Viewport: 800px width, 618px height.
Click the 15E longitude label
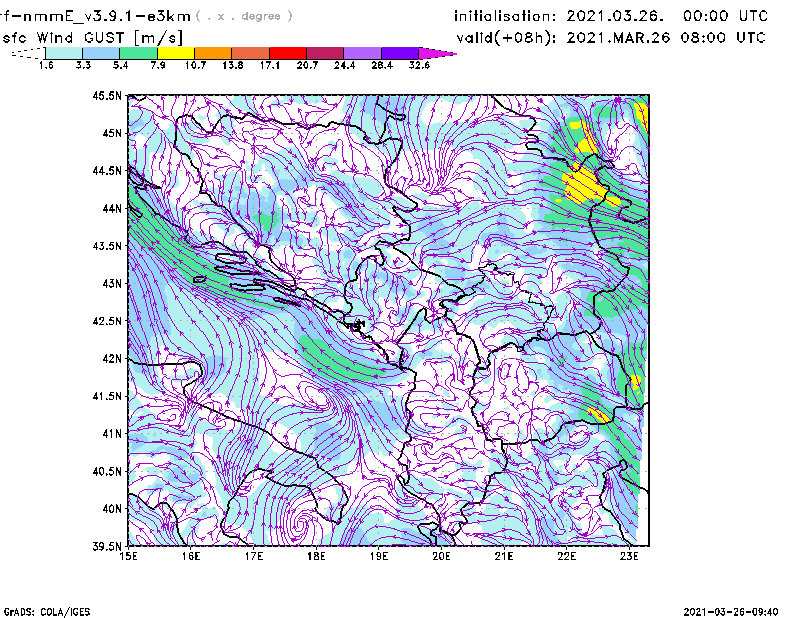point(128,556)
